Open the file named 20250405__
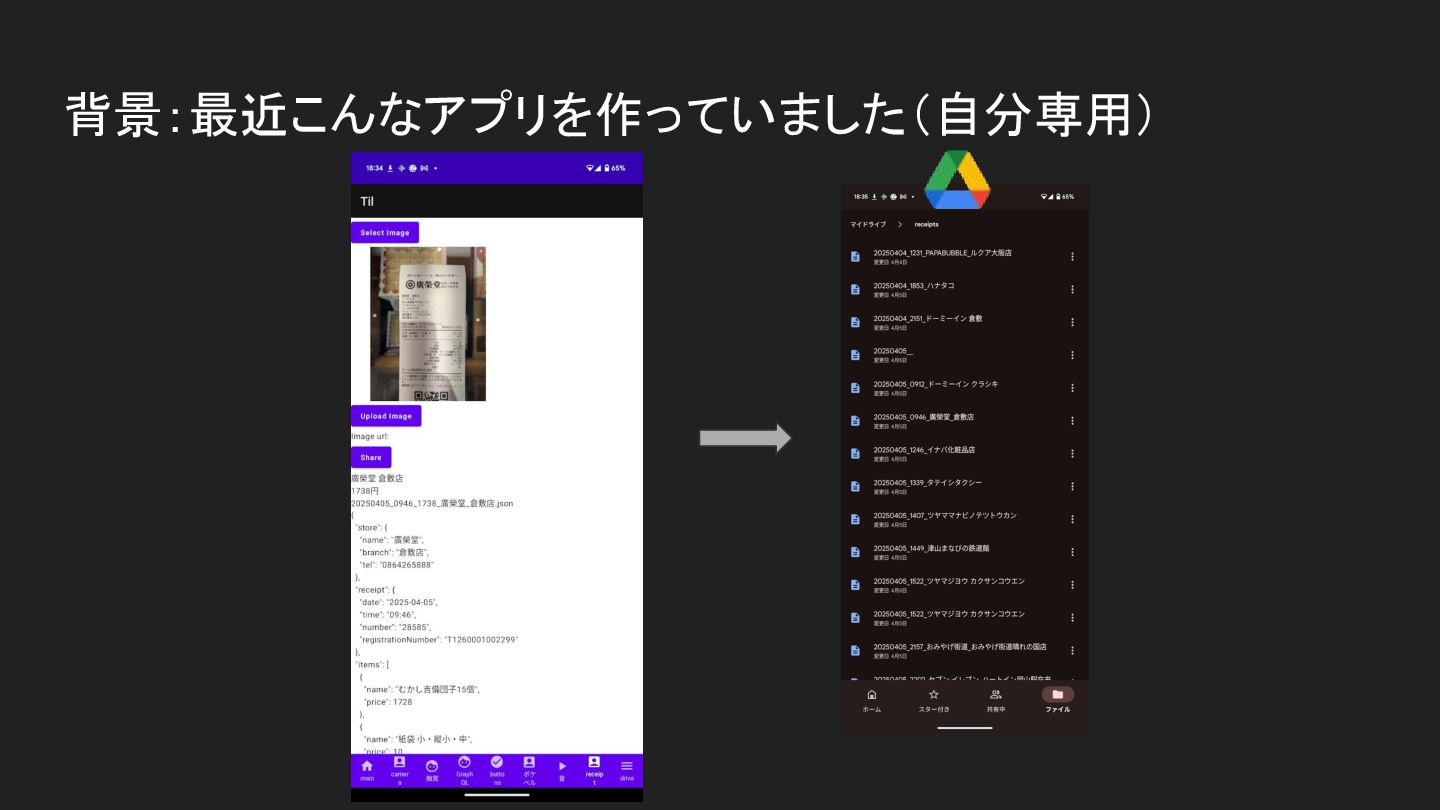 [964, 355]
